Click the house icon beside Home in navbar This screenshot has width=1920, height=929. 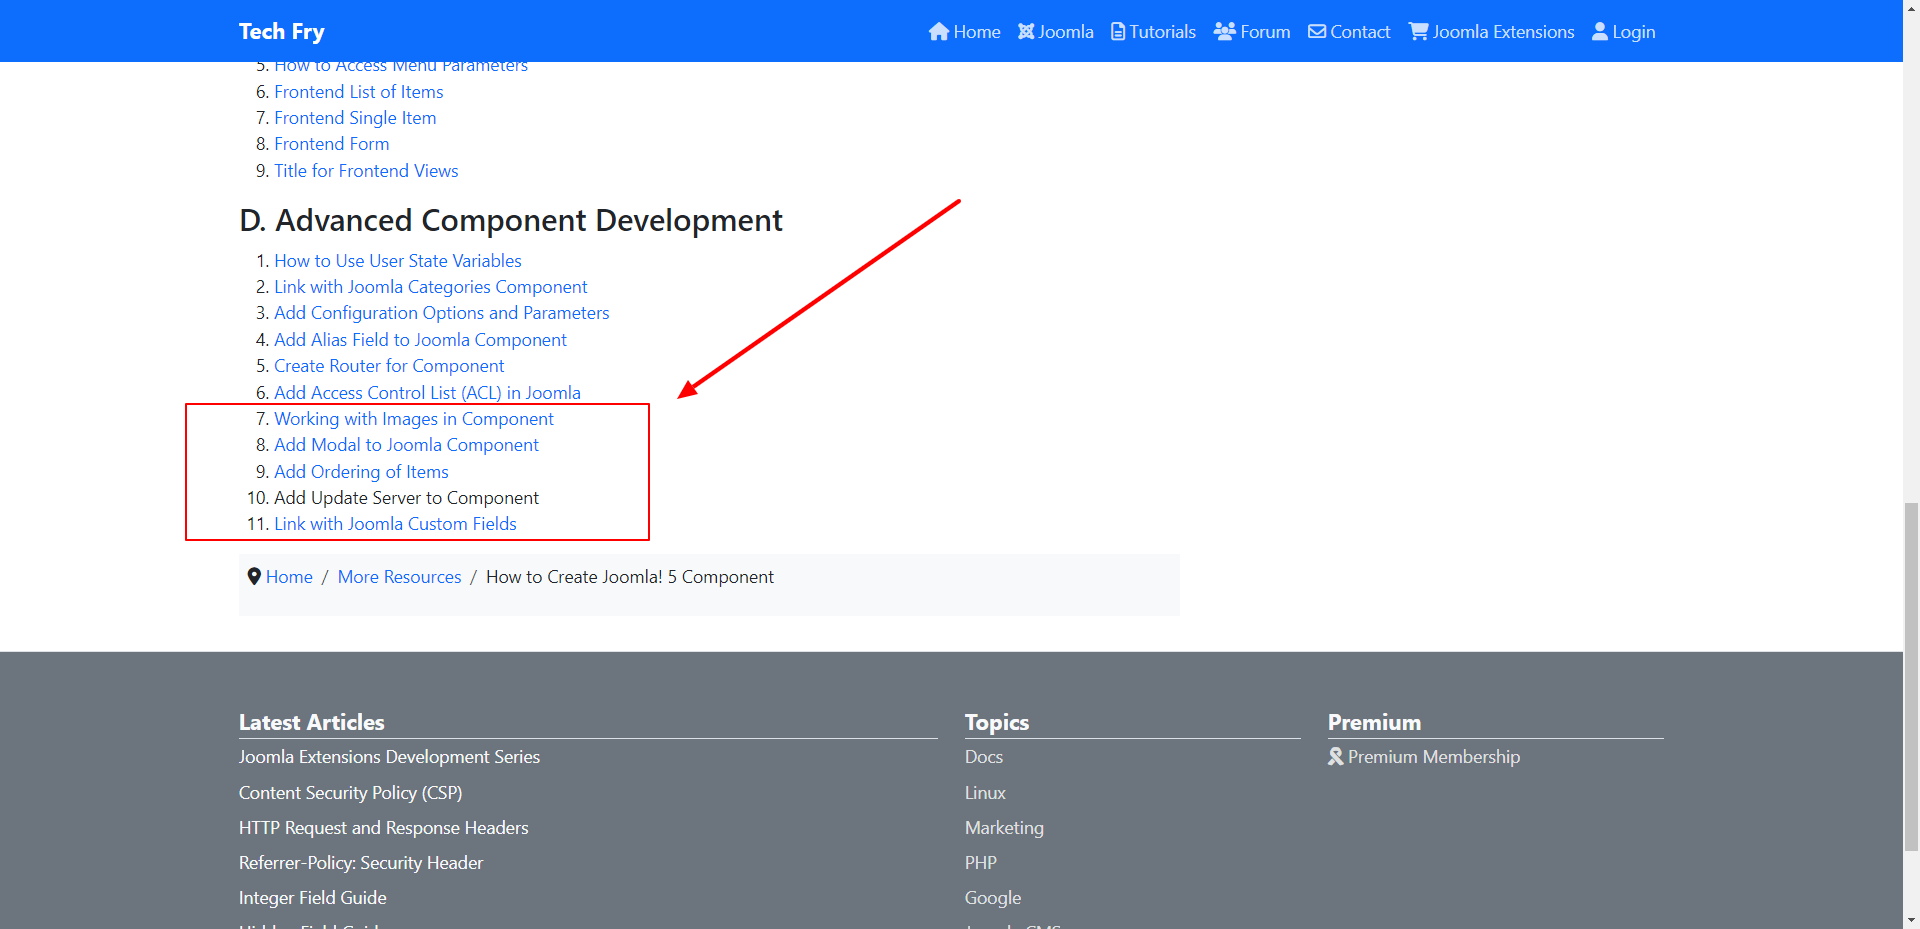coord(938,32)
